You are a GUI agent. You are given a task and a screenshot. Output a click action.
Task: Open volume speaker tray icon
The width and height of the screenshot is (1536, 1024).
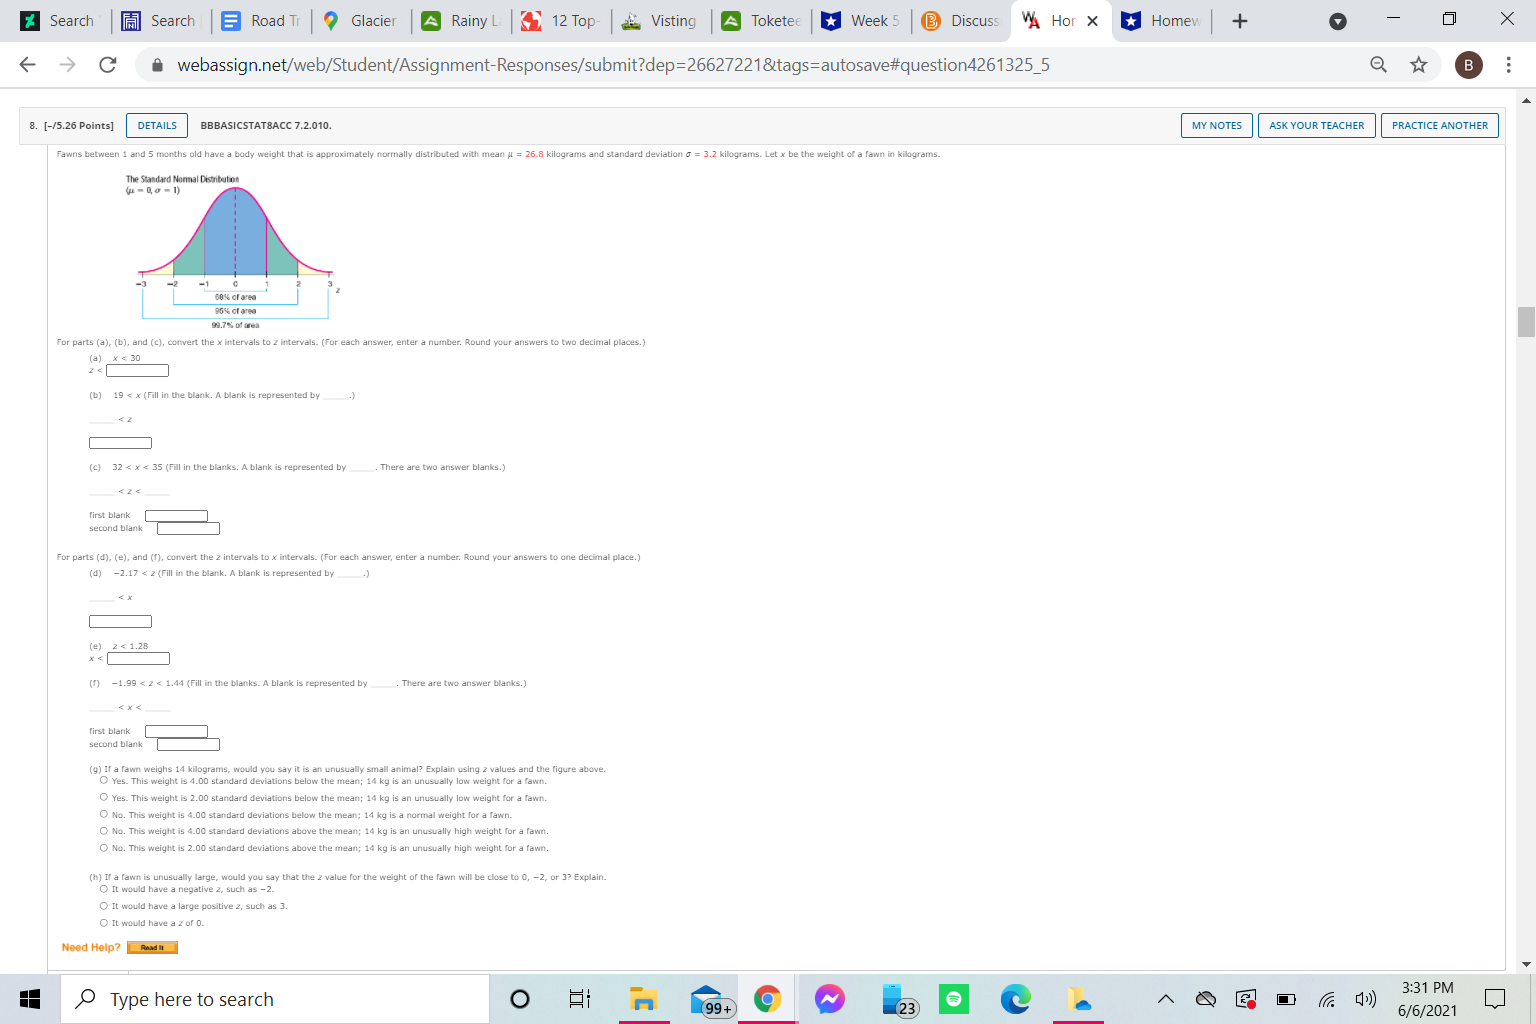click(1365, 999)
